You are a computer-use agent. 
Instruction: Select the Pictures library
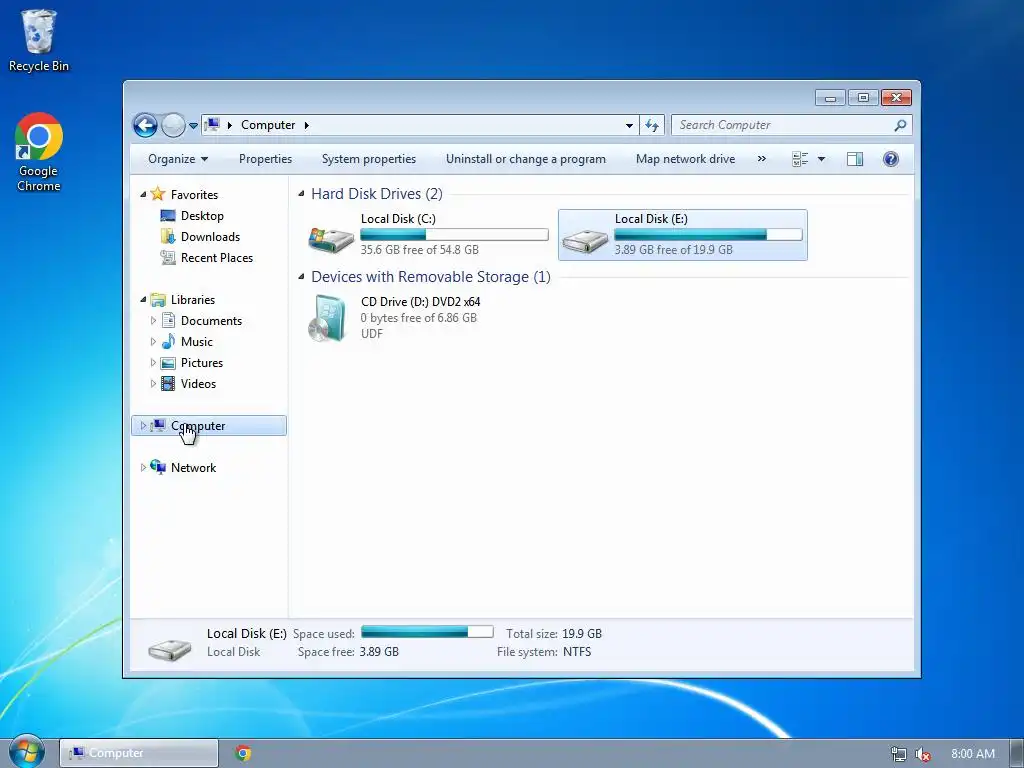202,362
